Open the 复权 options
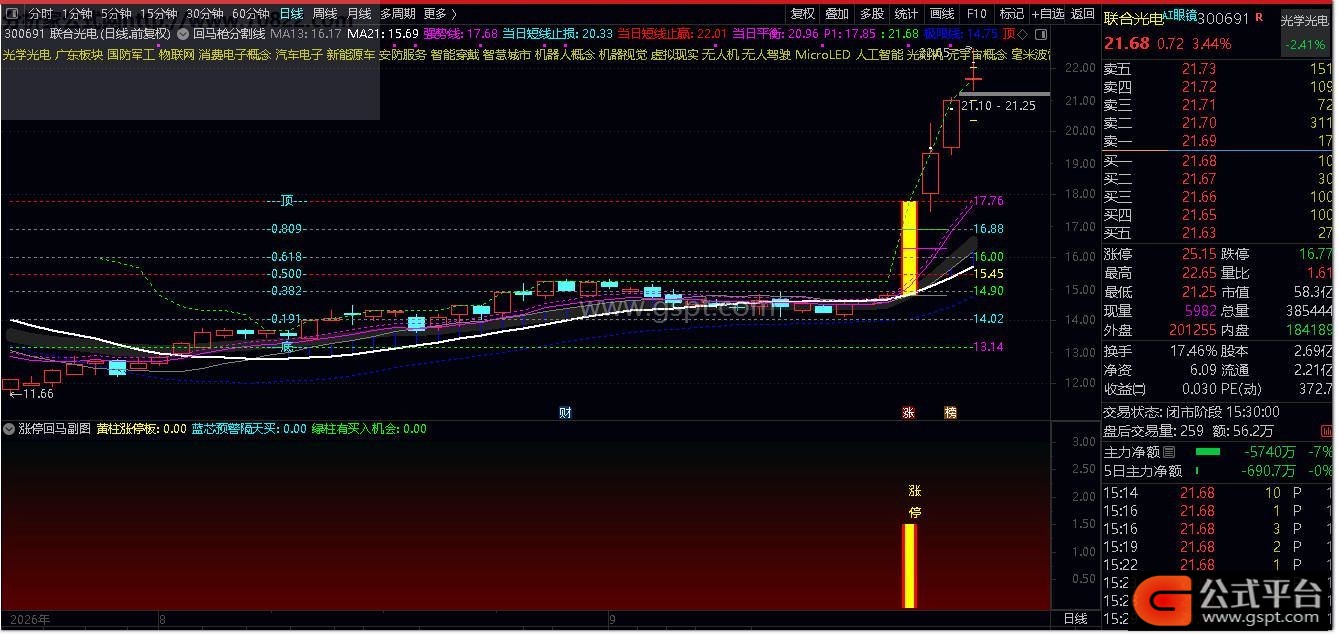This screenshot has width=1338, height=634. pos(803,14)
